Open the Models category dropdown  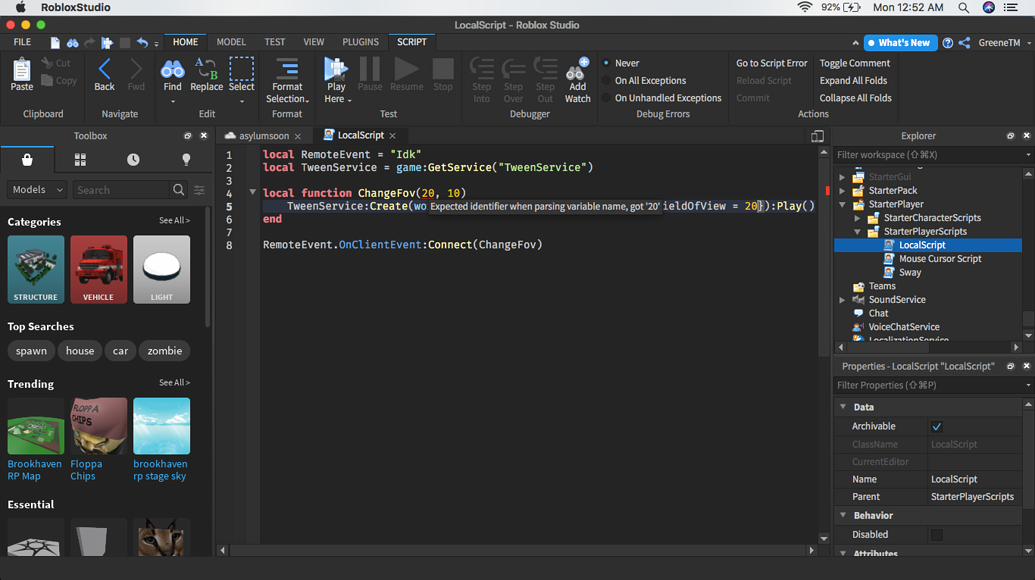[x=37, y=189]
